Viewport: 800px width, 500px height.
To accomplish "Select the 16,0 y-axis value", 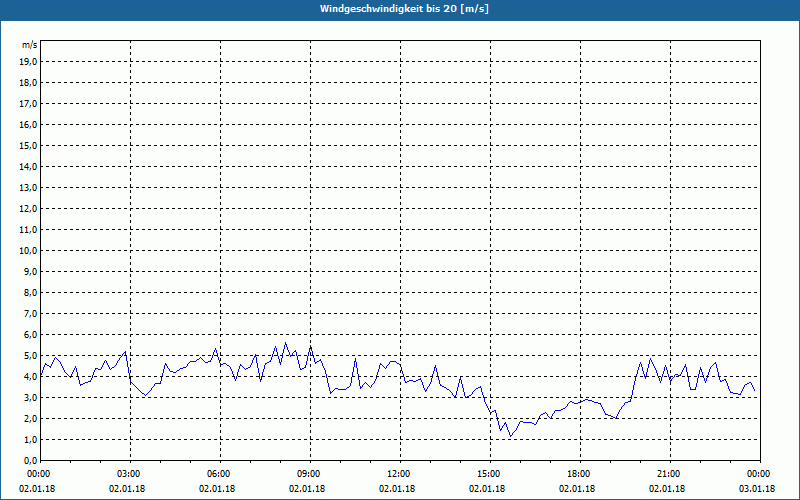I will (x=28, y=124).
